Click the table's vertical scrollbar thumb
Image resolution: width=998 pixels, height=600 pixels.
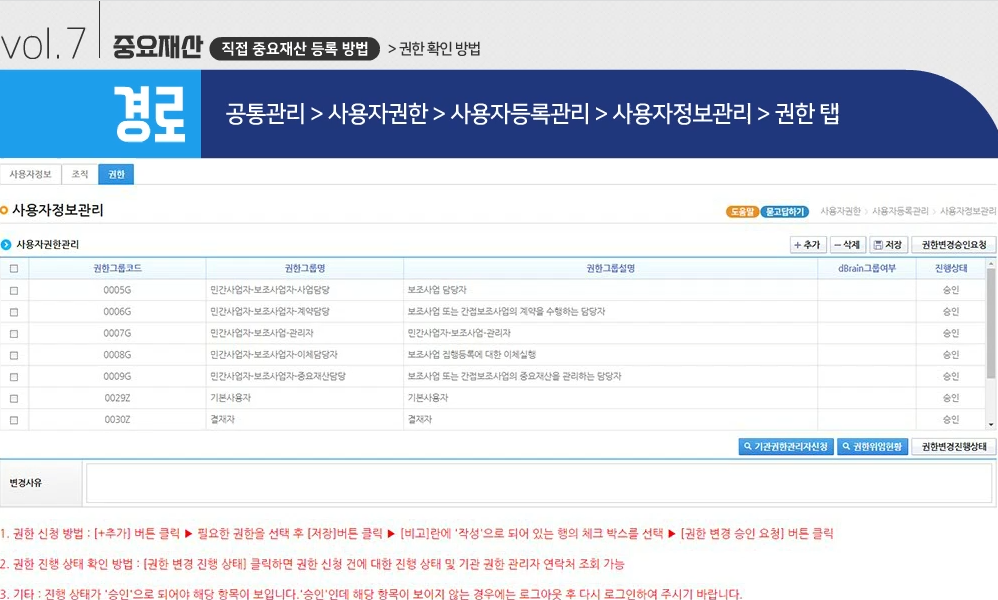click(991, 324)
